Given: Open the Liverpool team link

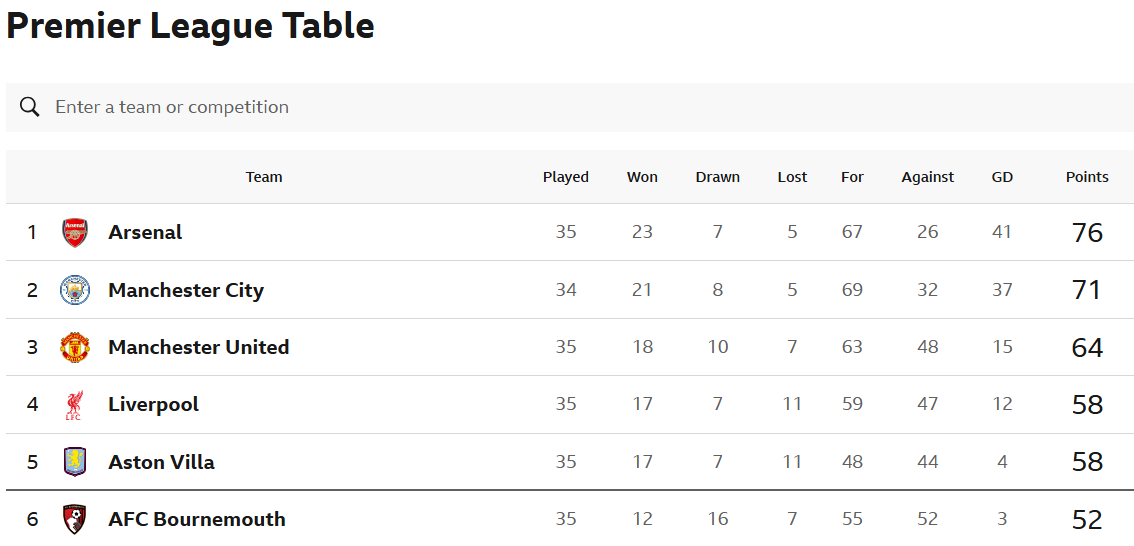Looking at the screenshot, I should (153, 404).
